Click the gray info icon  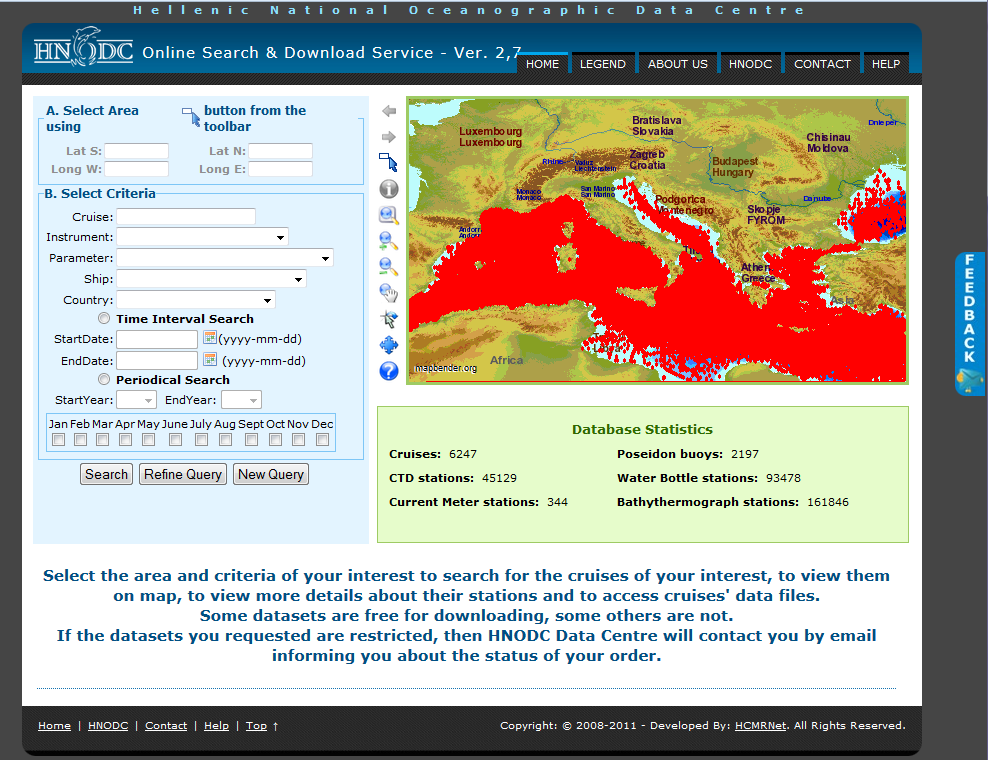click(389, 188)
